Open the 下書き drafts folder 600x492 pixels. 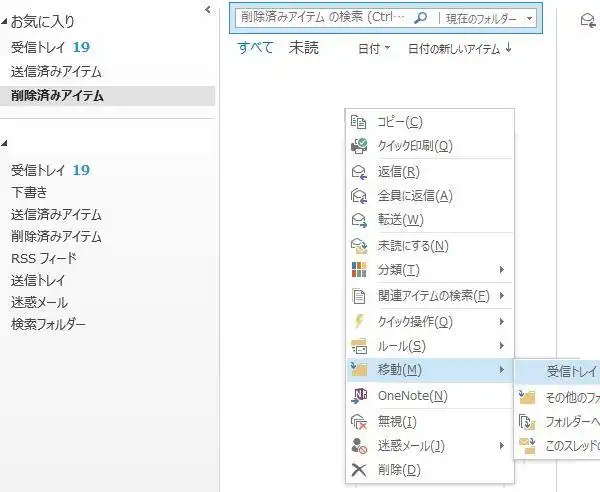(29, 192)
